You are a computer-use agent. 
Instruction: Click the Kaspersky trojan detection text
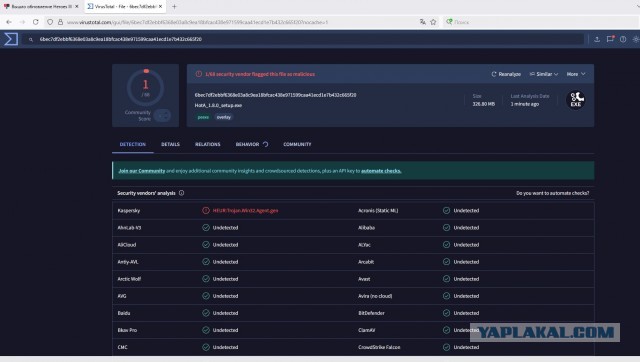point(245,211)
